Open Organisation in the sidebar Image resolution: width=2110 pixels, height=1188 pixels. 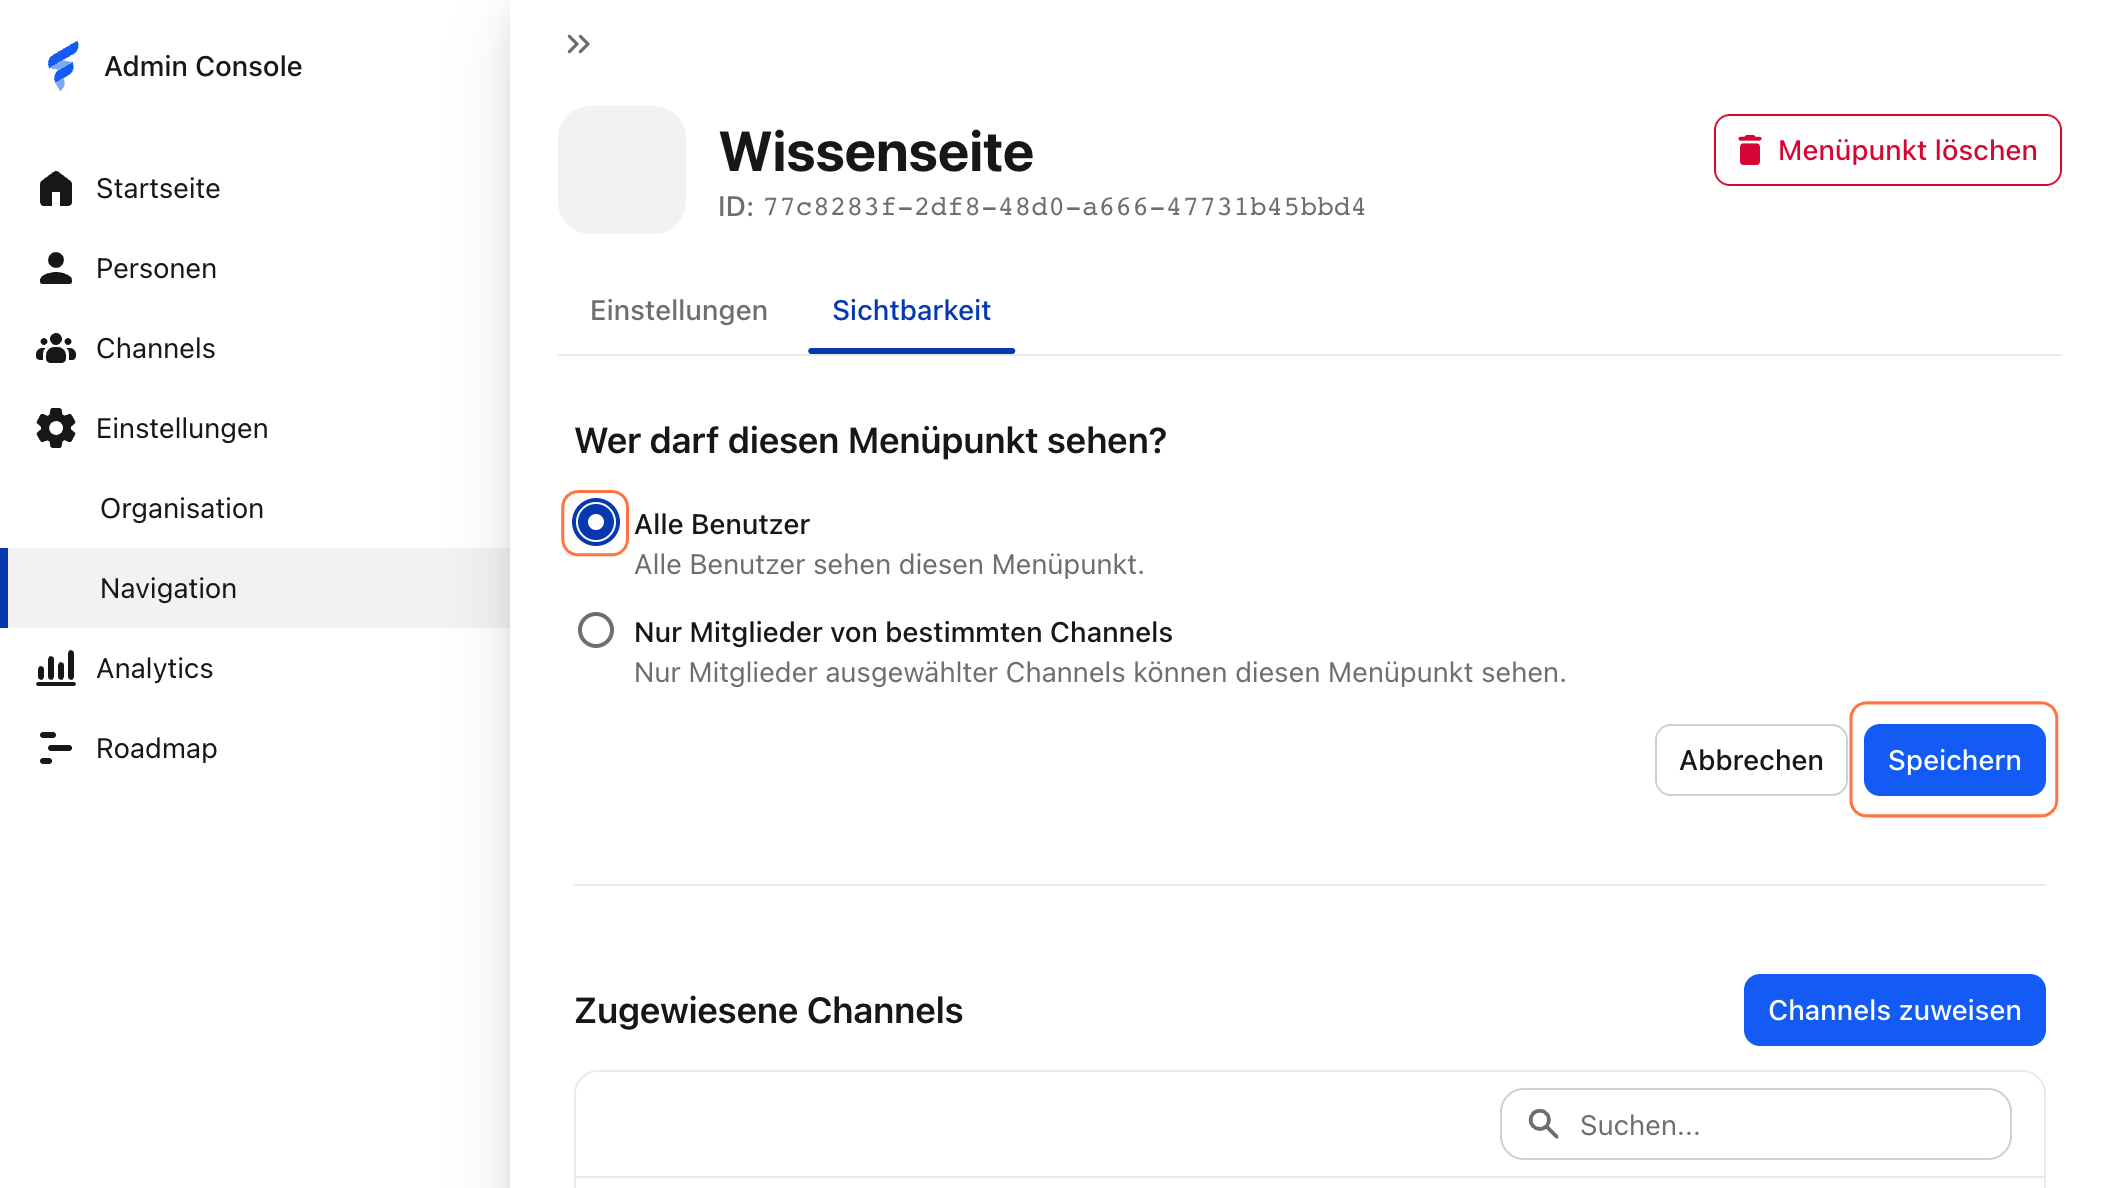182,508
